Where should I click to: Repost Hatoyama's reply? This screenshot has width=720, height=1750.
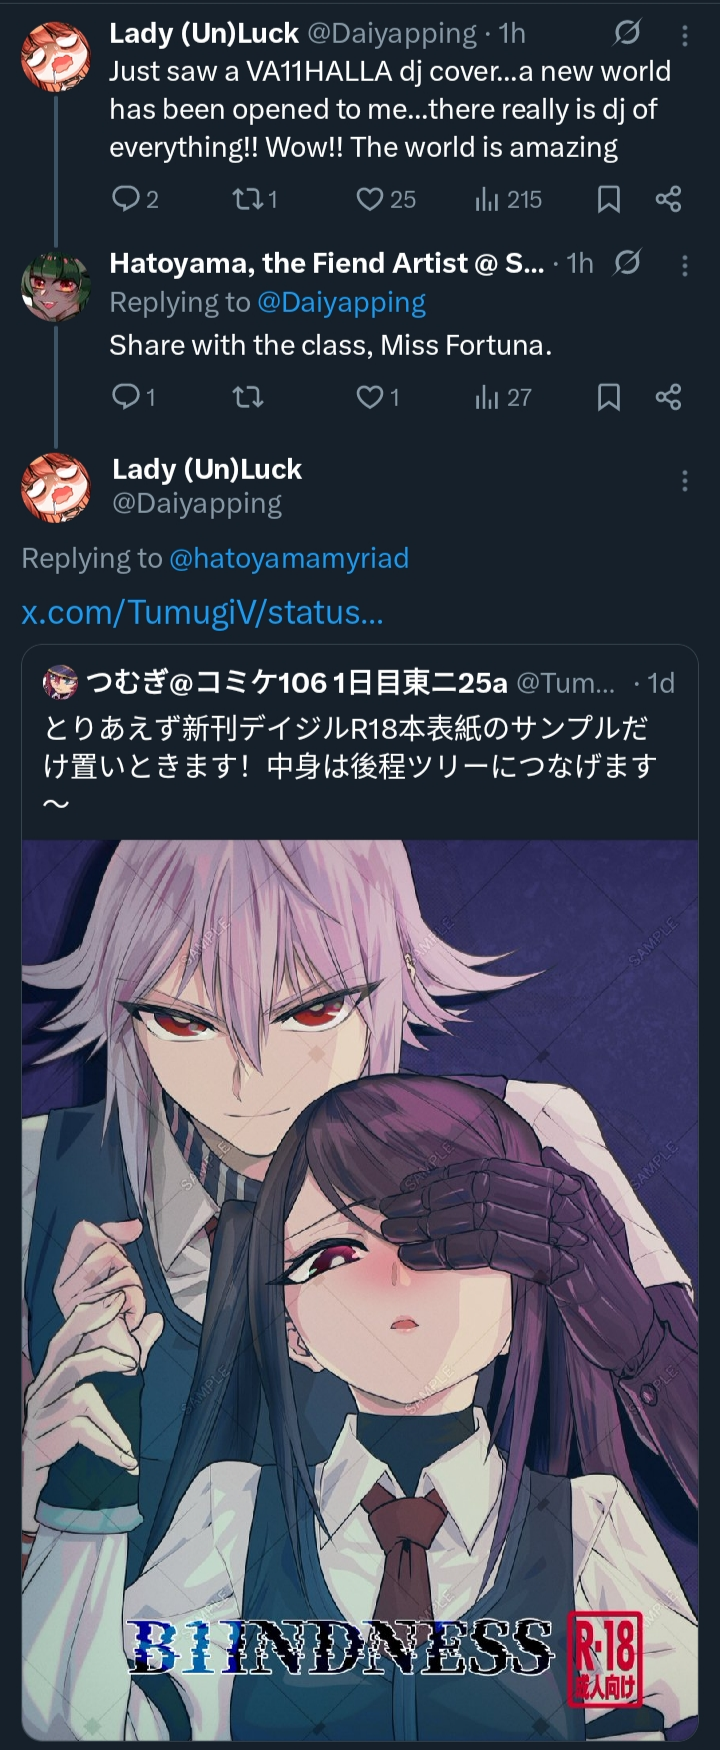point(247,397)
